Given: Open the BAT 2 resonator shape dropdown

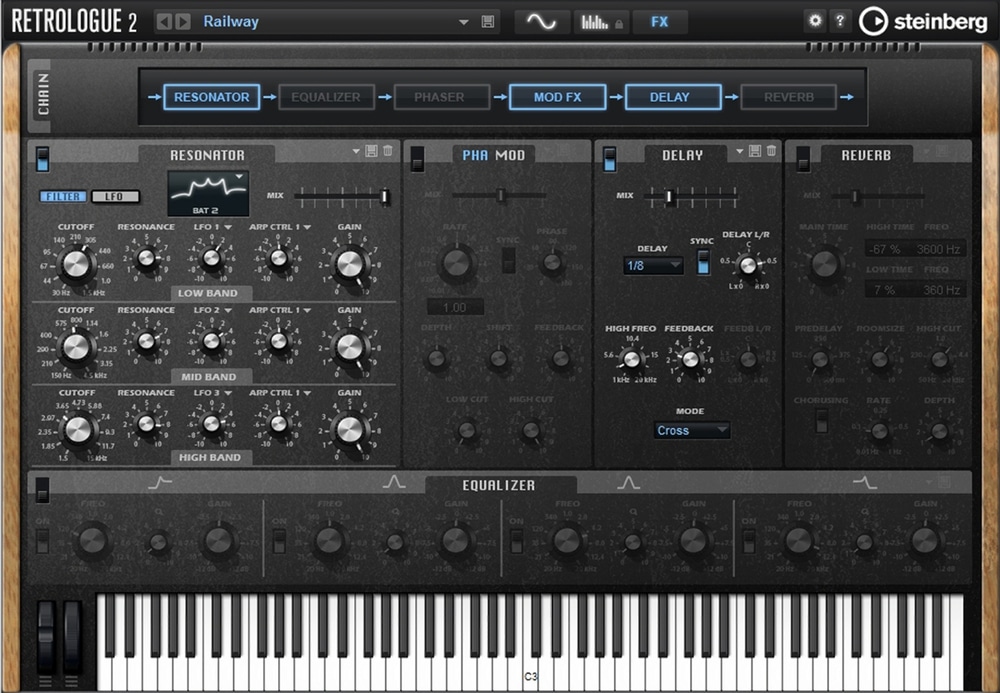Looking at the screenshot, I should pyautogui.click(x=209, y=193).
